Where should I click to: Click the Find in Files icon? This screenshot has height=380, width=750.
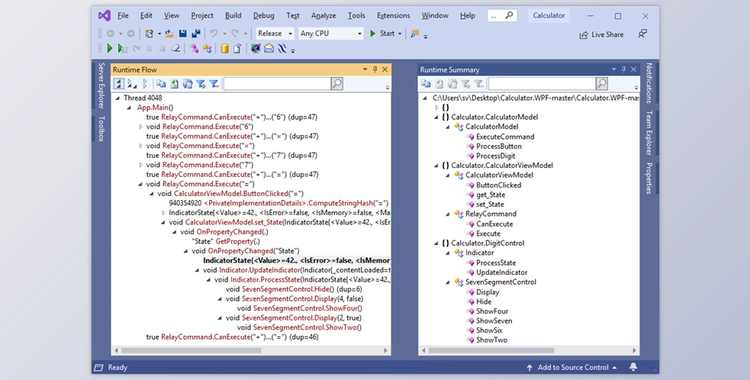pos(415,34)
